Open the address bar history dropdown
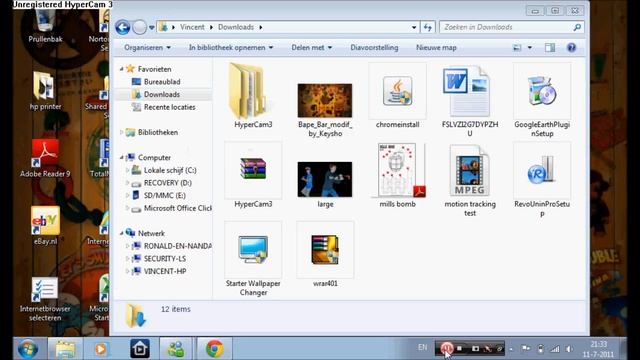Viewport: 640px width, 360px height. click(x=414, y=27)
